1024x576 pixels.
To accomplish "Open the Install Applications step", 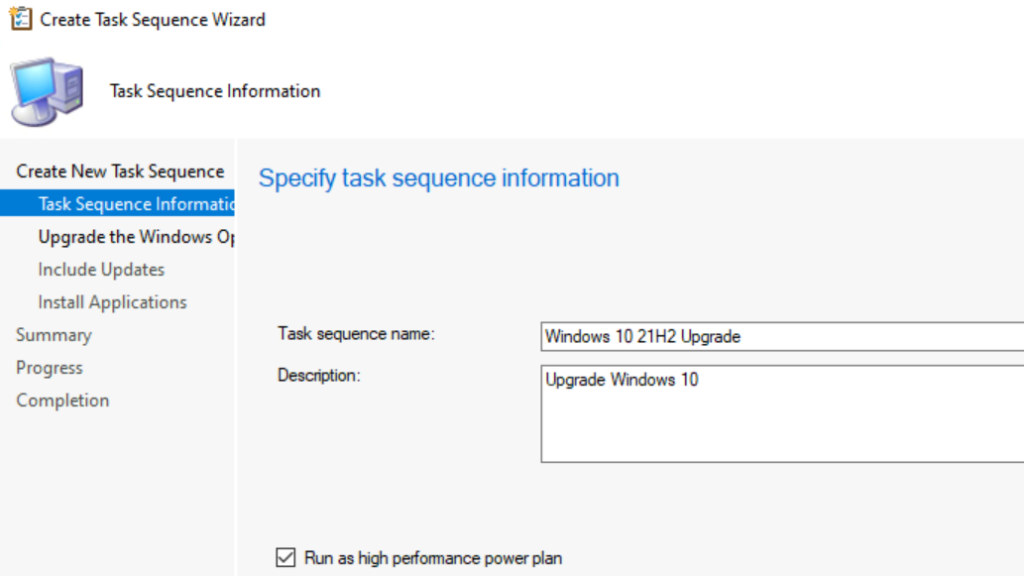I will [112, 302].
